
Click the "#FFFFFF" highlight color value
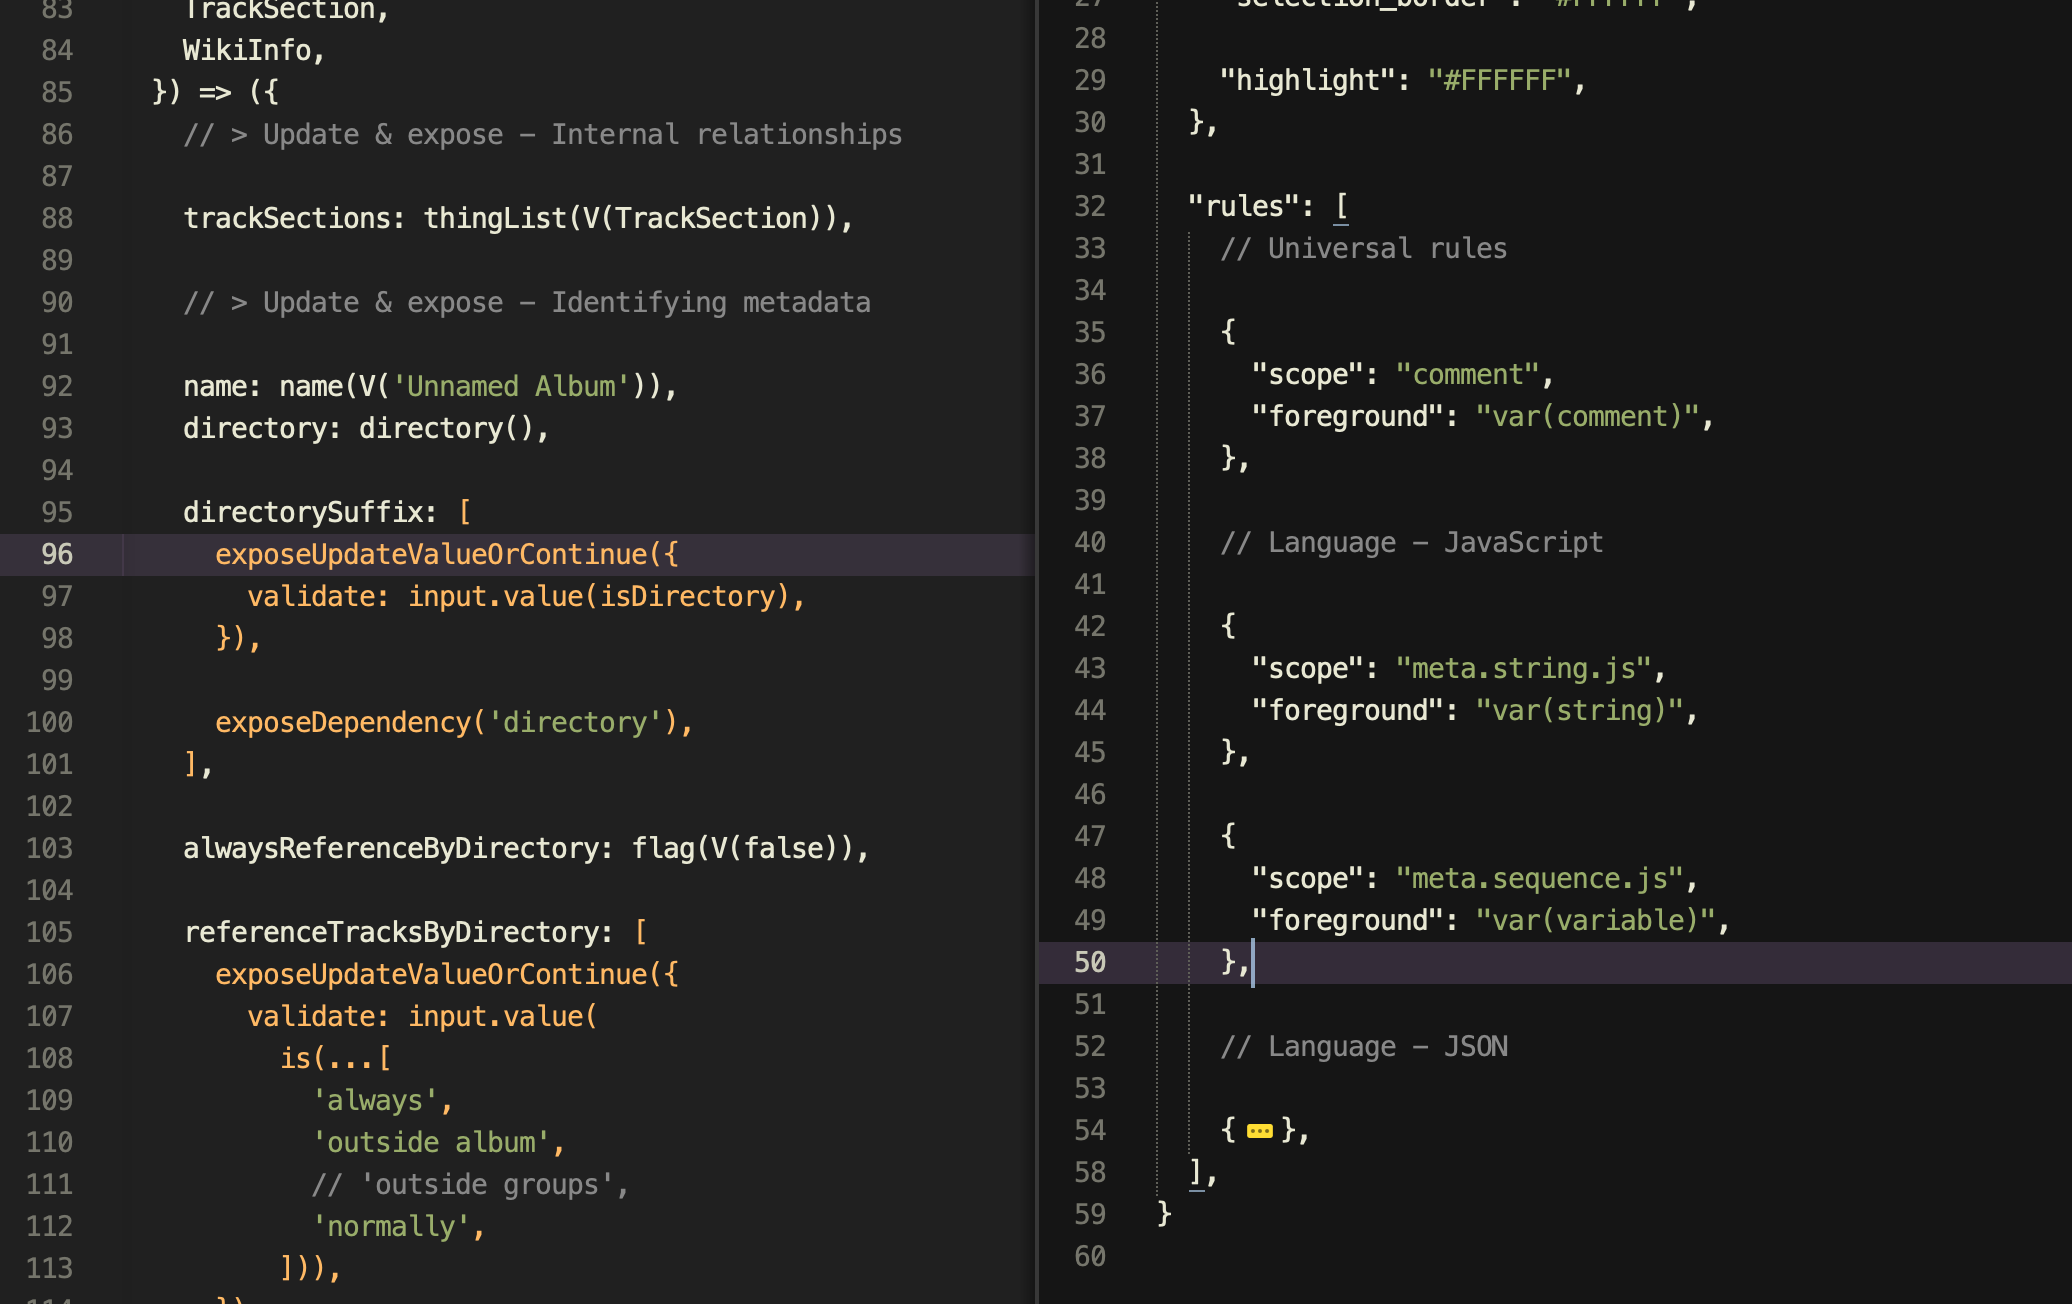[1500, 80]
